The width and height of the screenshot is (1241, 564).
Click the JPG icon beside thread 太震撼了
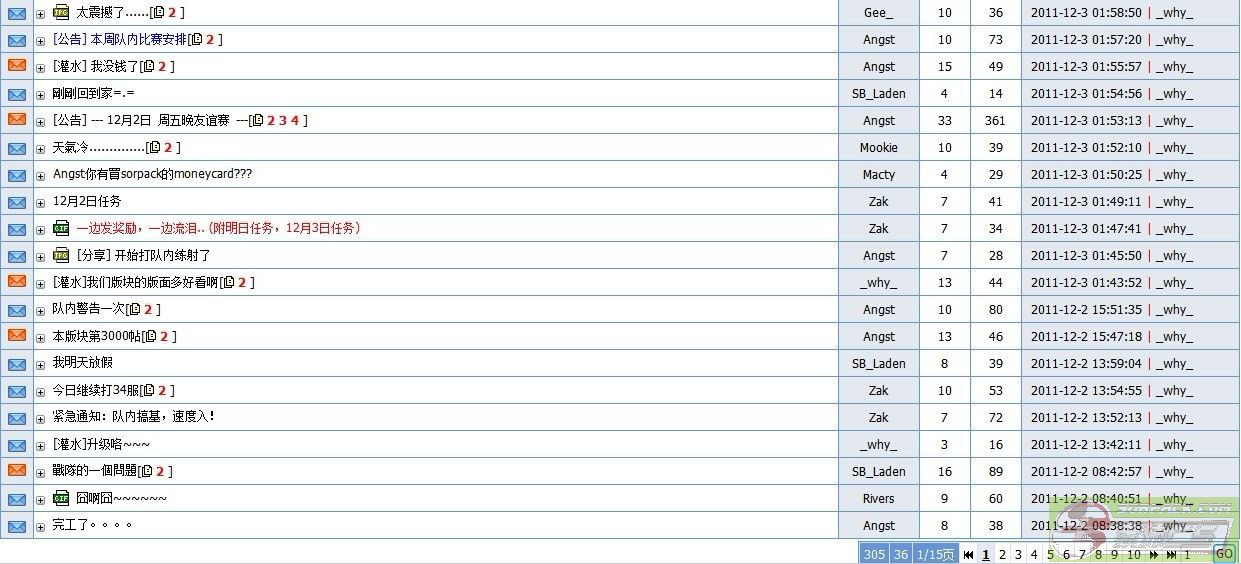pyautogui.click(x=61, y=12)
